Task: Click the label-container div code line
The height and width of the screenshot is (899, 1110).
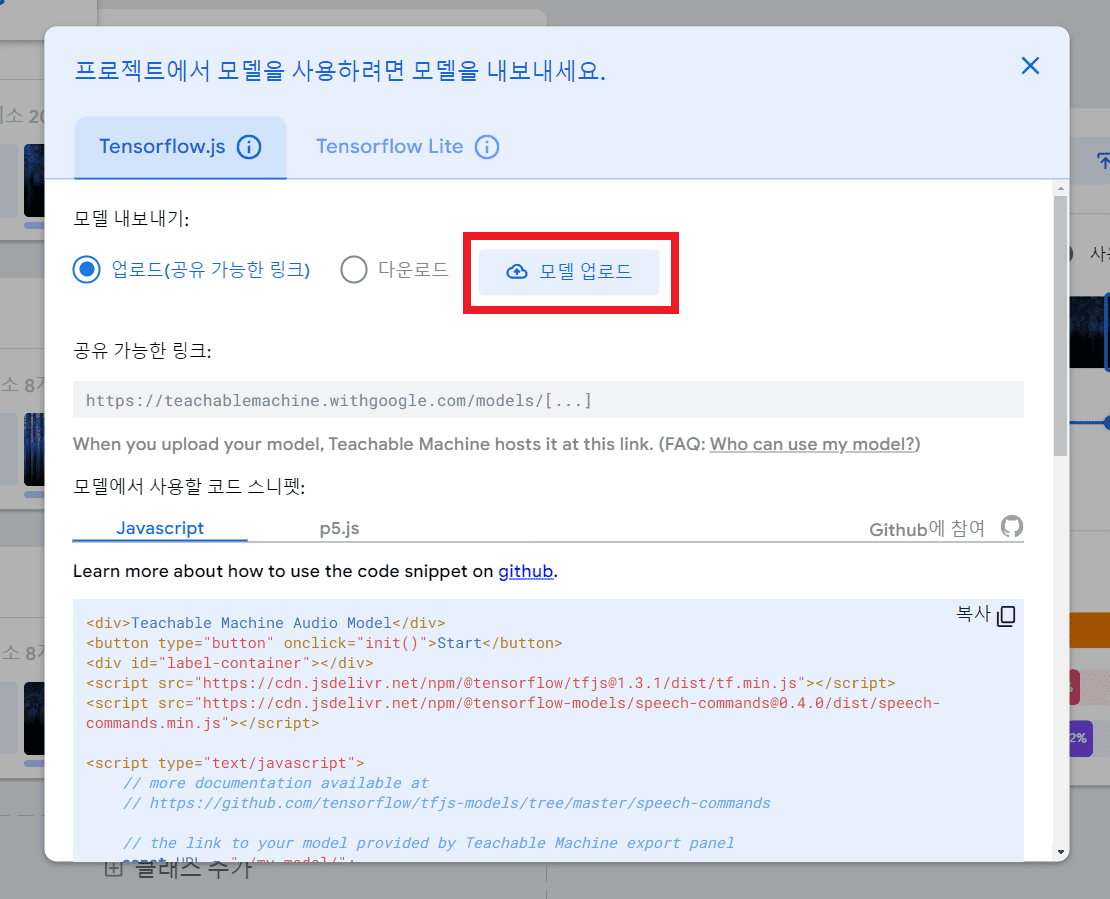Action: (229, 663)
